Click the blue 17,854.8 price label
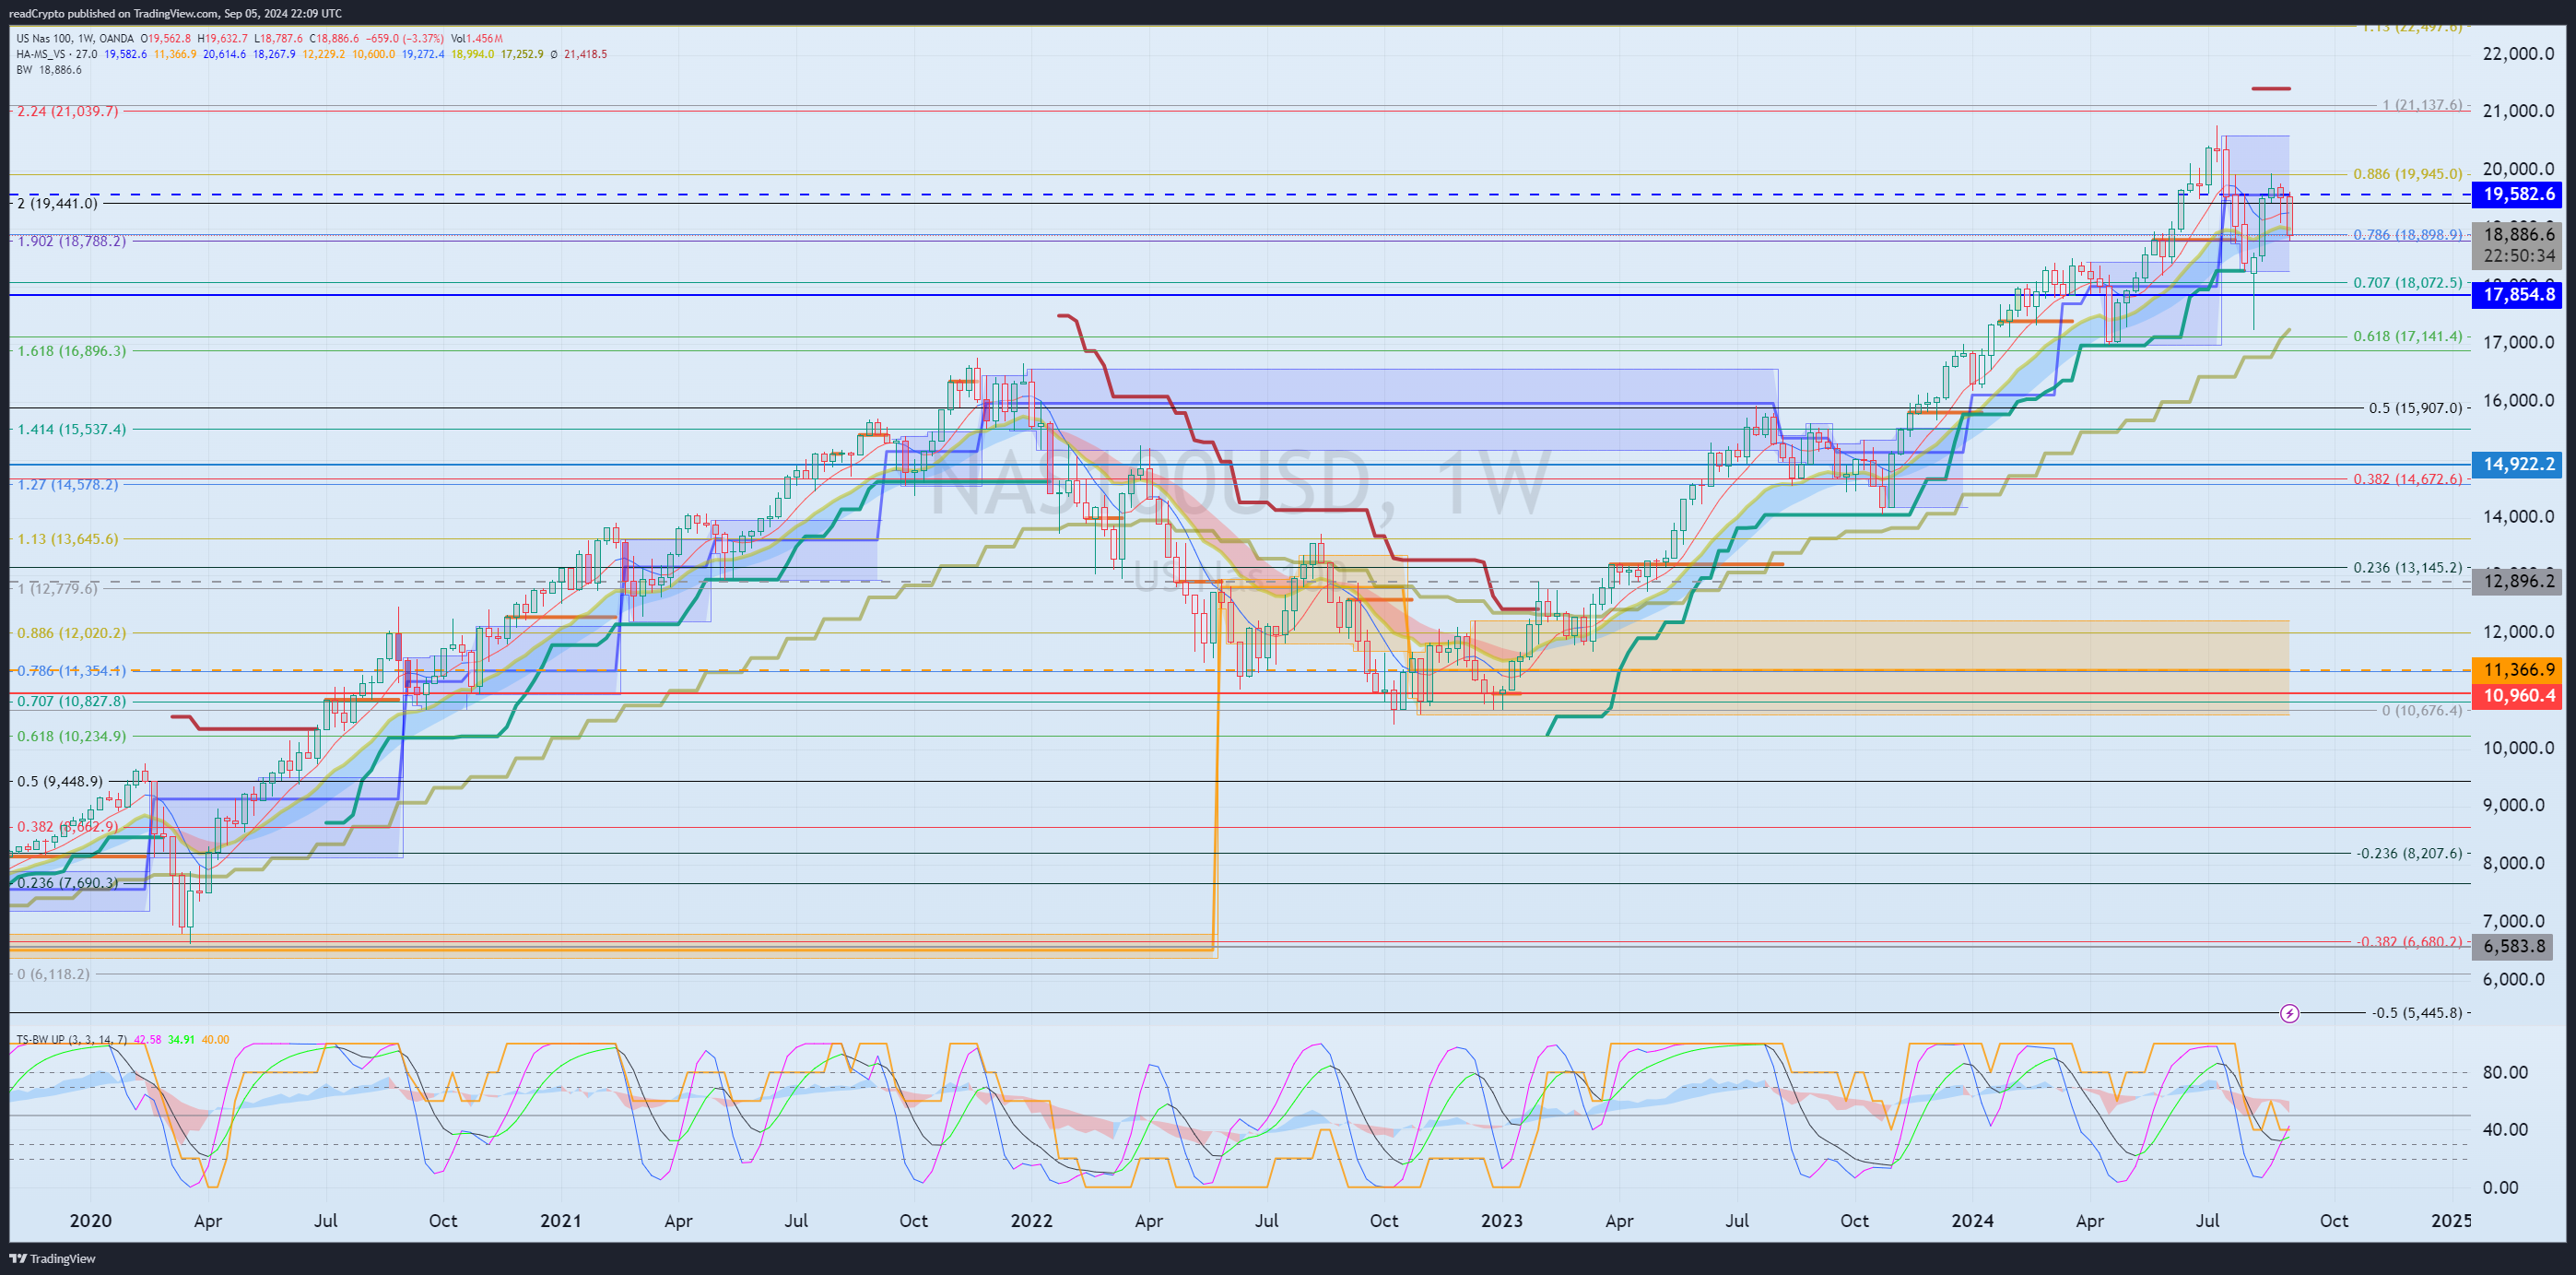This screenshot has height=1275, width=2576. (2516, 294)
